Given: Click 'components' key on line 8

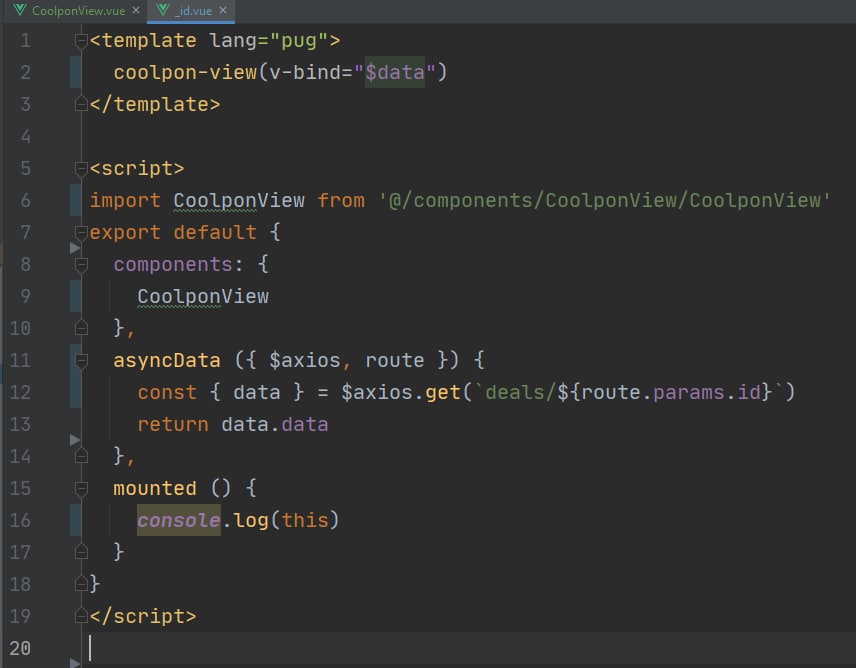Looking at the screenshot, I should (173, 265).
